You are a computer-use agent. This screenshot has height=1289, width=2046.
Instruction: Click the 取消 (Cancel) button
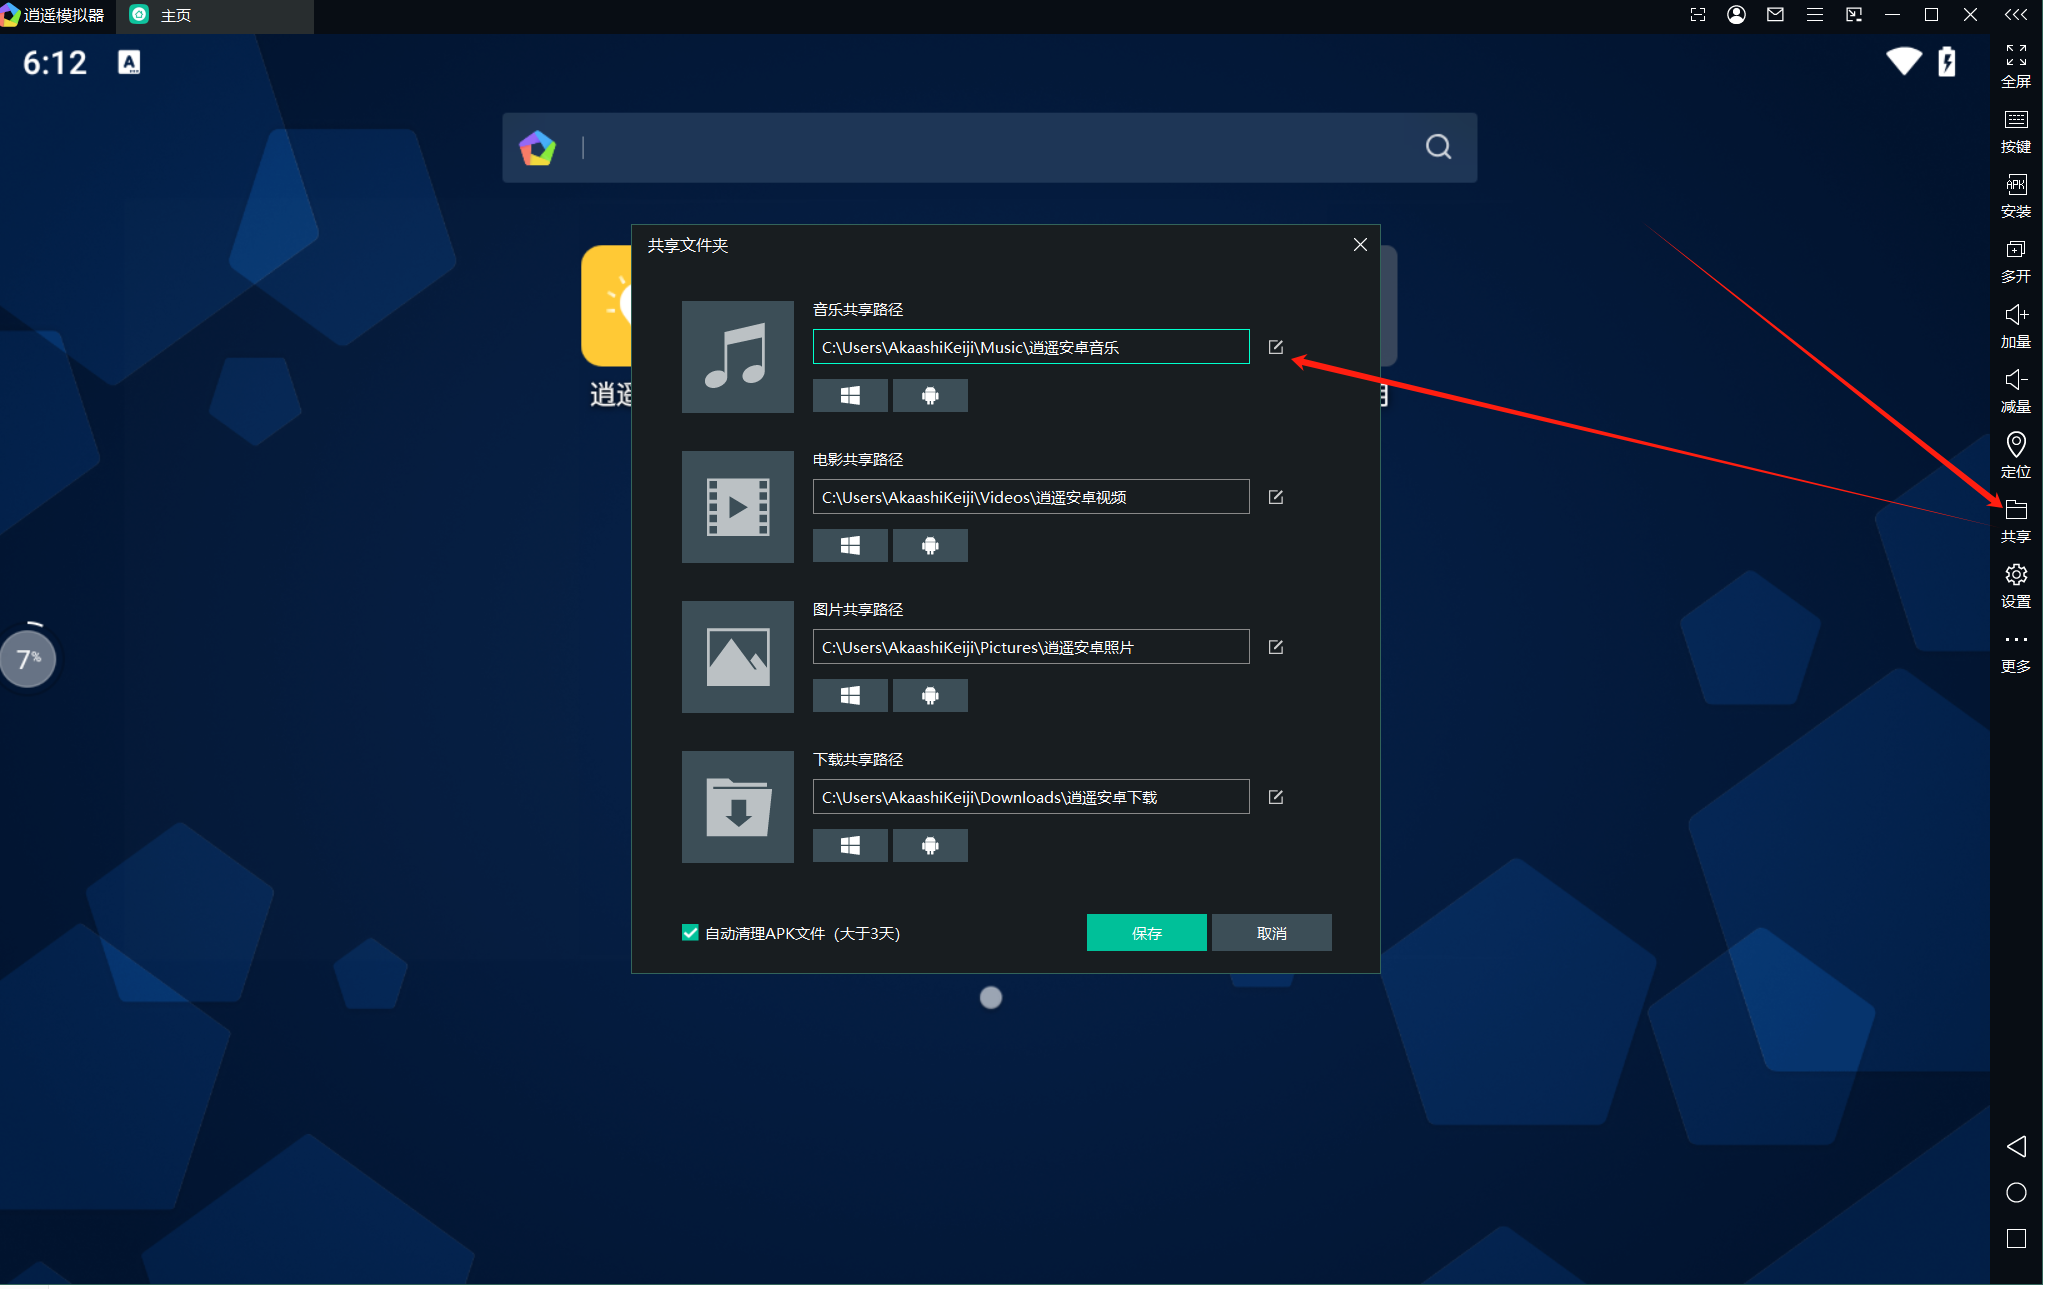click(1271, 933)
